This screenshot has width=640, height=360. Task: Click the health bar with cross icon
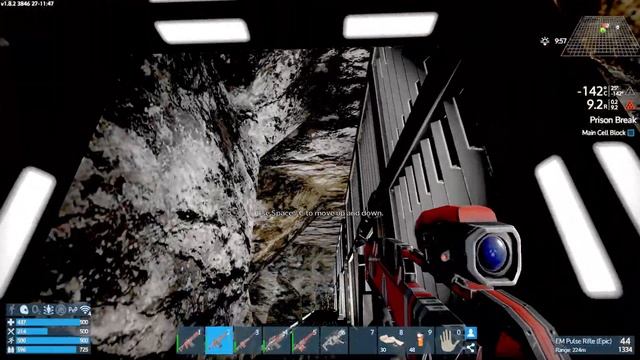pos(49,322)
